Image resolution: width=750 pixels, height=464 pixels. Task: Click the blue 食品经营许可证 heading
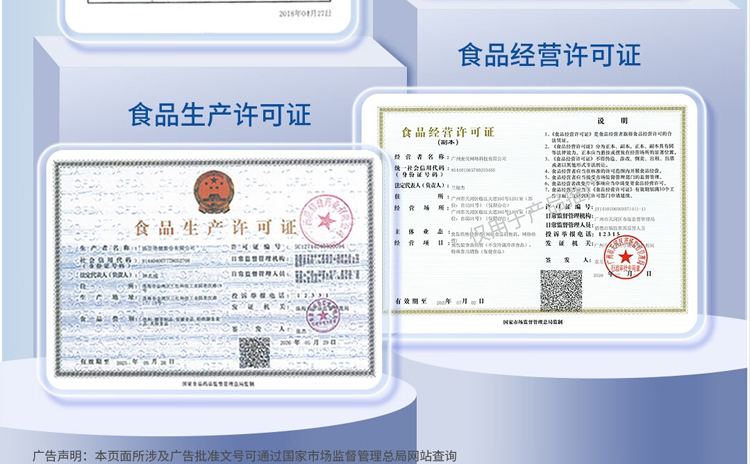(x=549, y=54)
